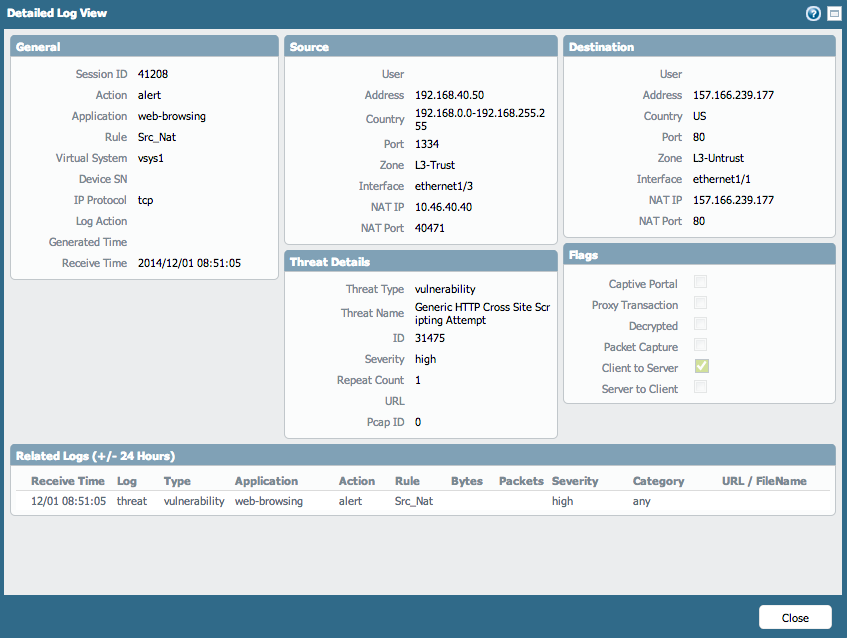Check the Decrypted flag checkbox
This screenshot has height=638, width=847.
click(701, 325)
